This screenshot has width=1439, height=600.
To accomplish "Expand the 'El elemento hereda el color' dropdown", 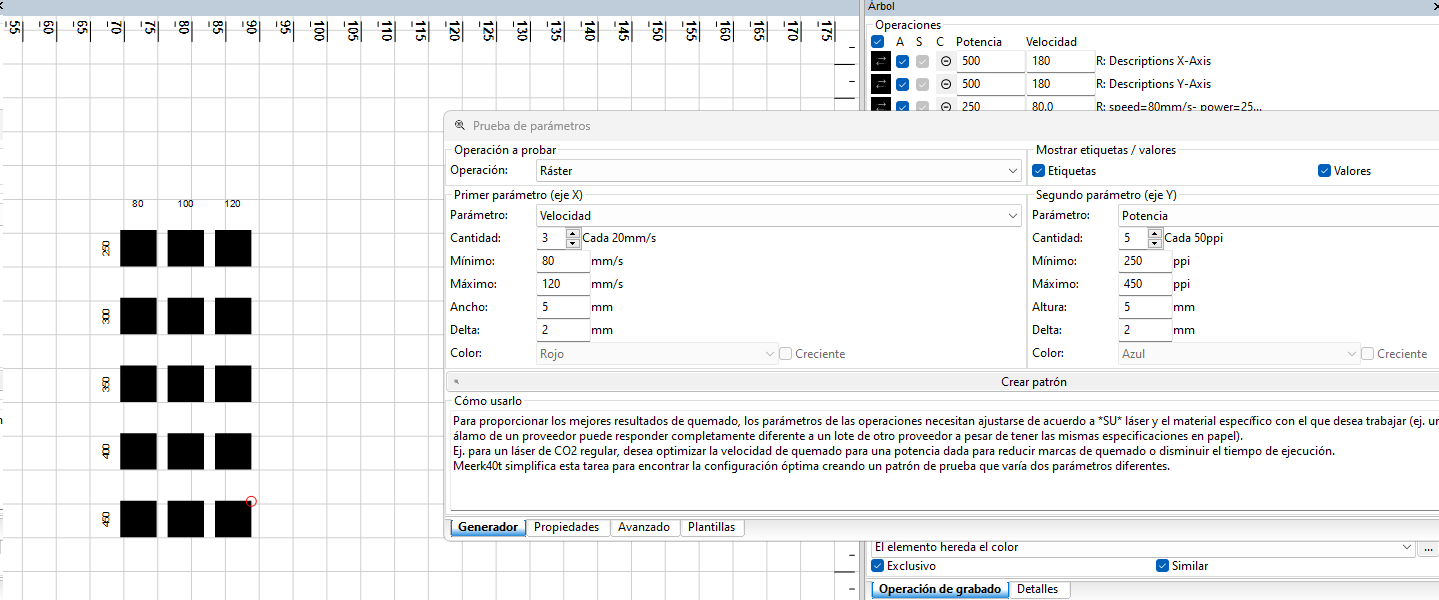I will point(1144,547).
